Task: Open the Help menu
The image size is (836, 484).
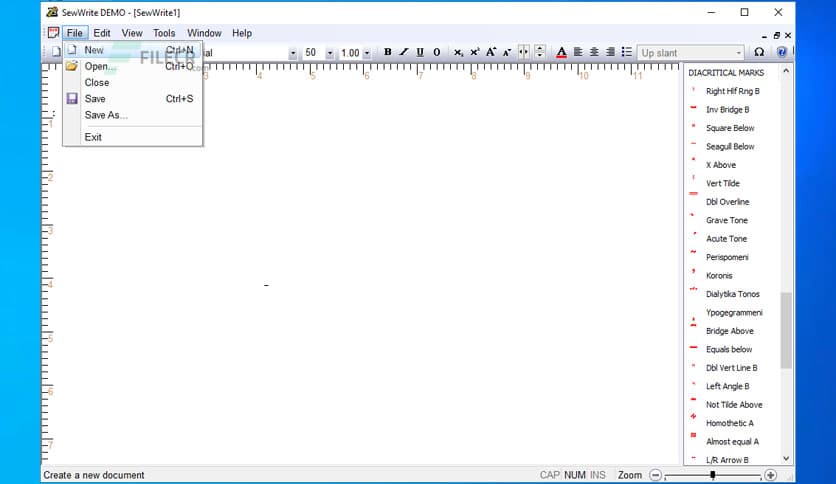Action: click(x=242, y=33)
